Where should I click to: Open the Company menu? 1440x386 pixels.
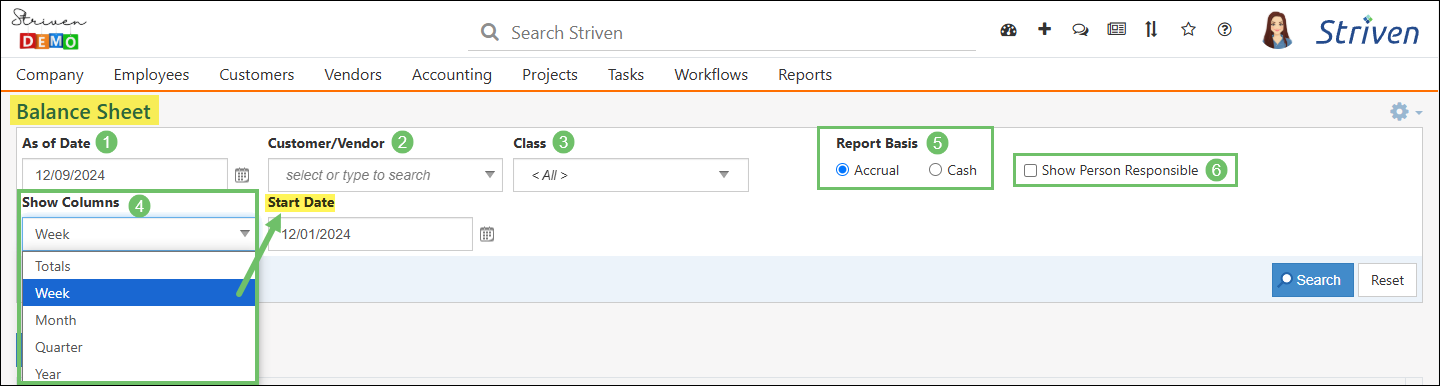pyautogui.click(x=50, y=74)
